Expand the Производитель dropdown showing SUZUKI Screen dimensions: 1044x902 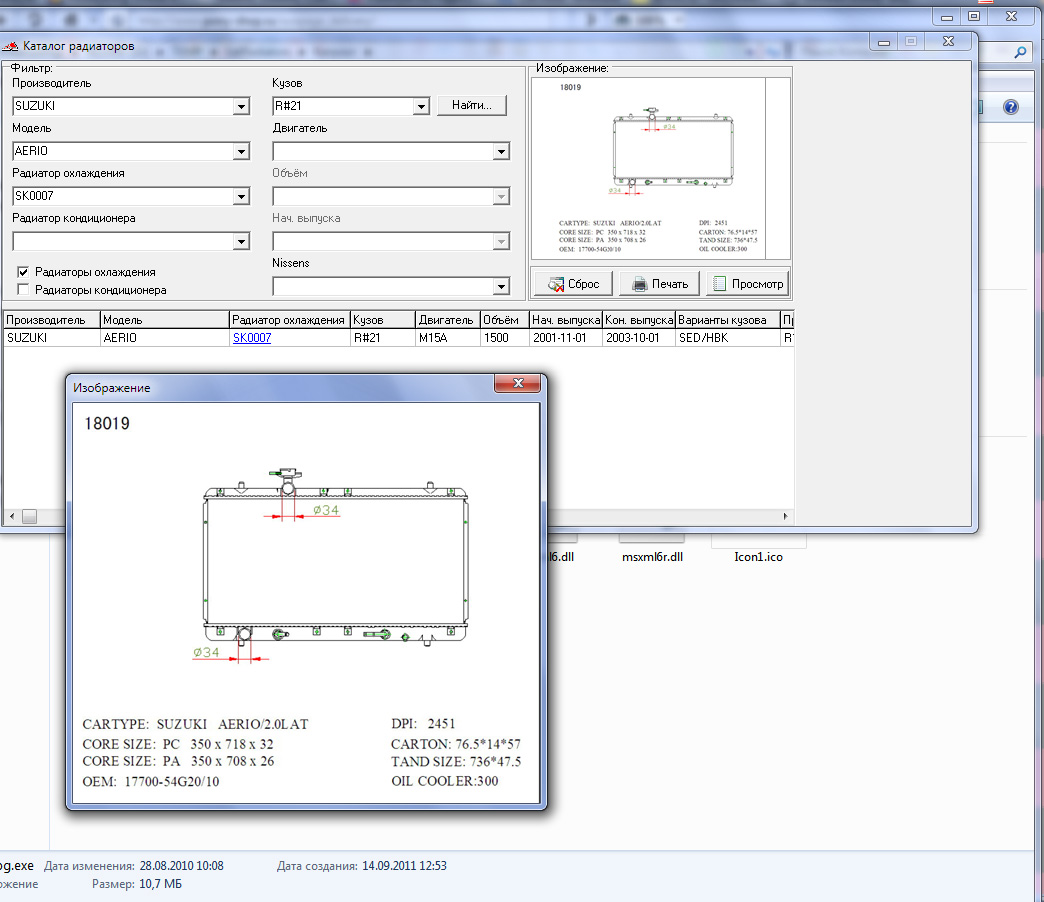240,106
